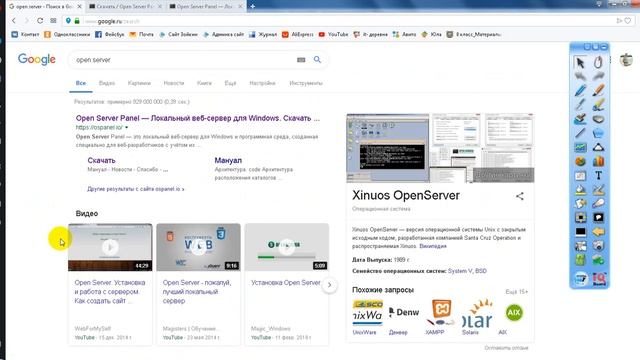The image size is (640, 360).
Task: Reload the page with refresh icon
Action: [x=40, y=20]
